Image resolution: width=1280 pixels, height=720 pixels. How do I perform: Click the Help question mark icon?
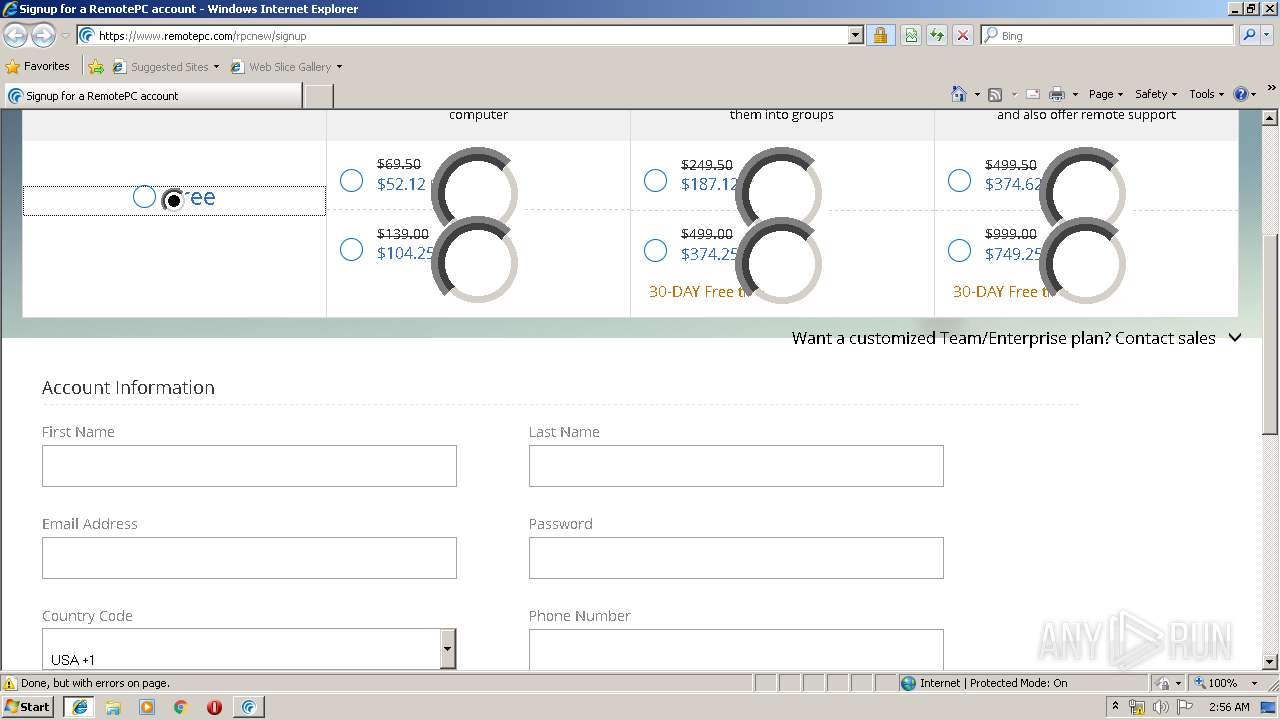tap(1241, 94)
